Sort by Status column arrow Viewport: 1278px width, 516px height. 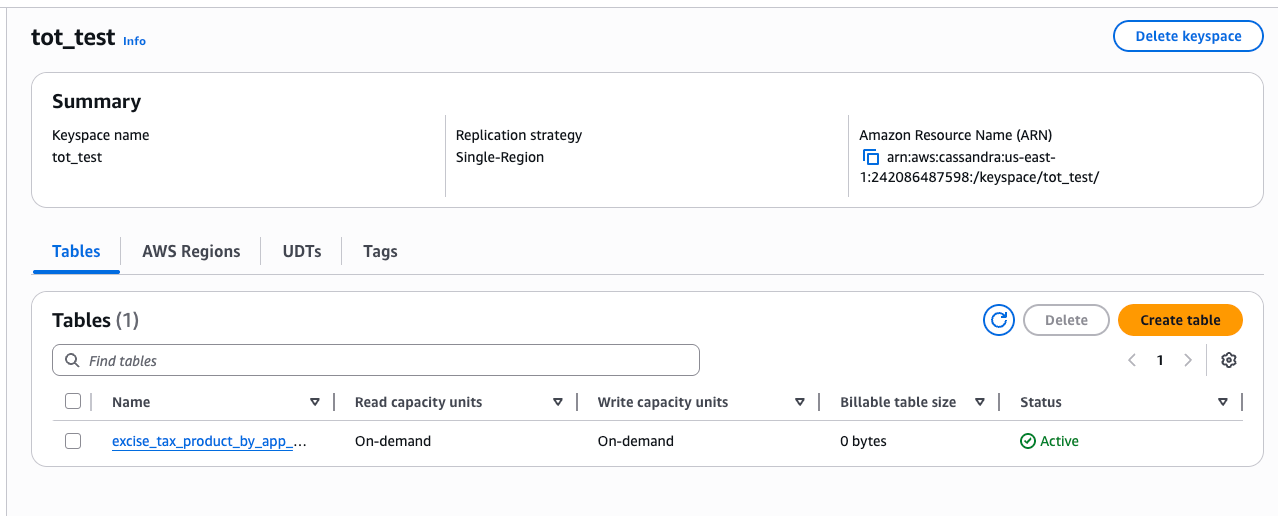click(x=1223, y=402)
